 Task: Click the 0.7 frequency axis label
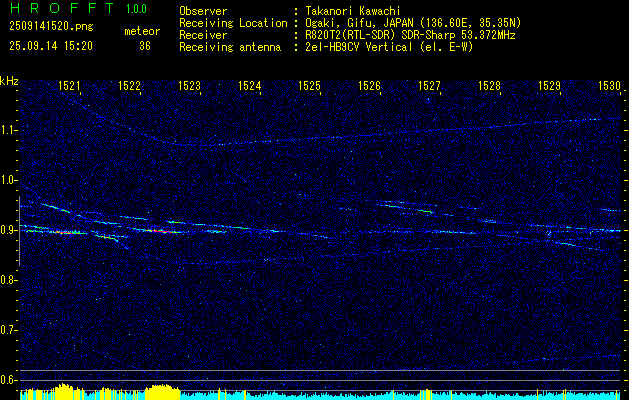(9, 330)
